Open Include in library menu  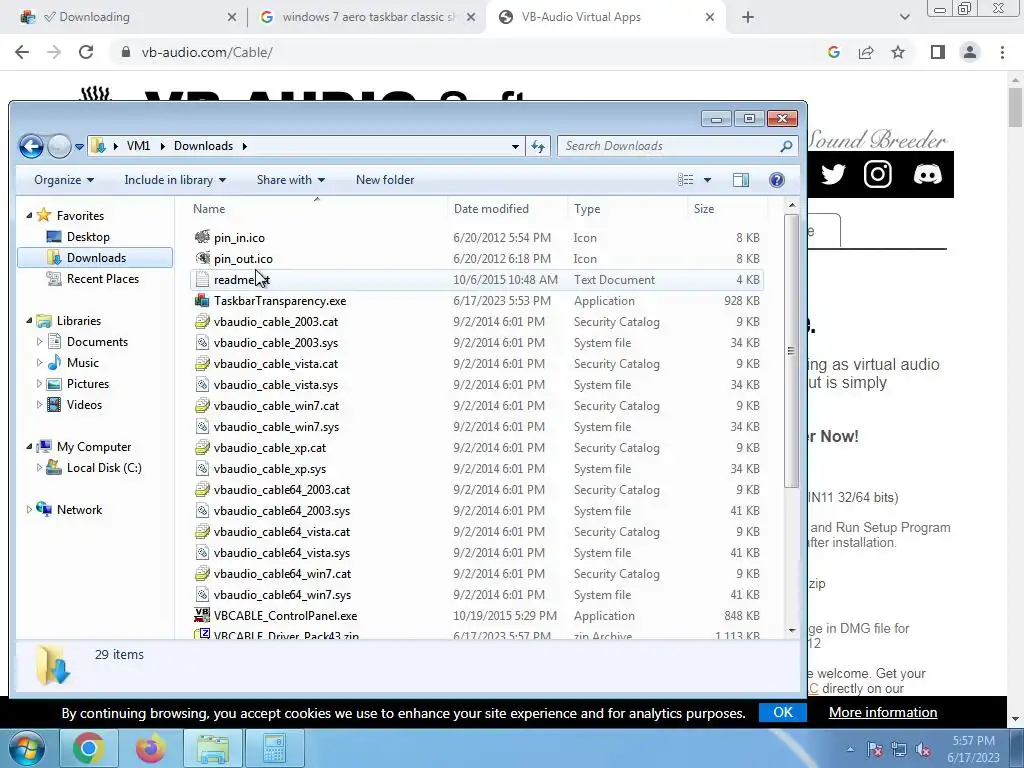175,180
